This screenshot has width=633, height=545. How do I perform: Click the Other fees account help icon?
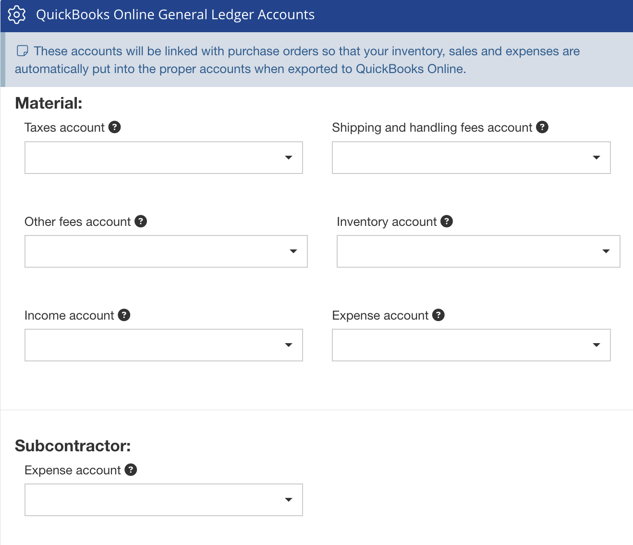[x=141, y=221]
